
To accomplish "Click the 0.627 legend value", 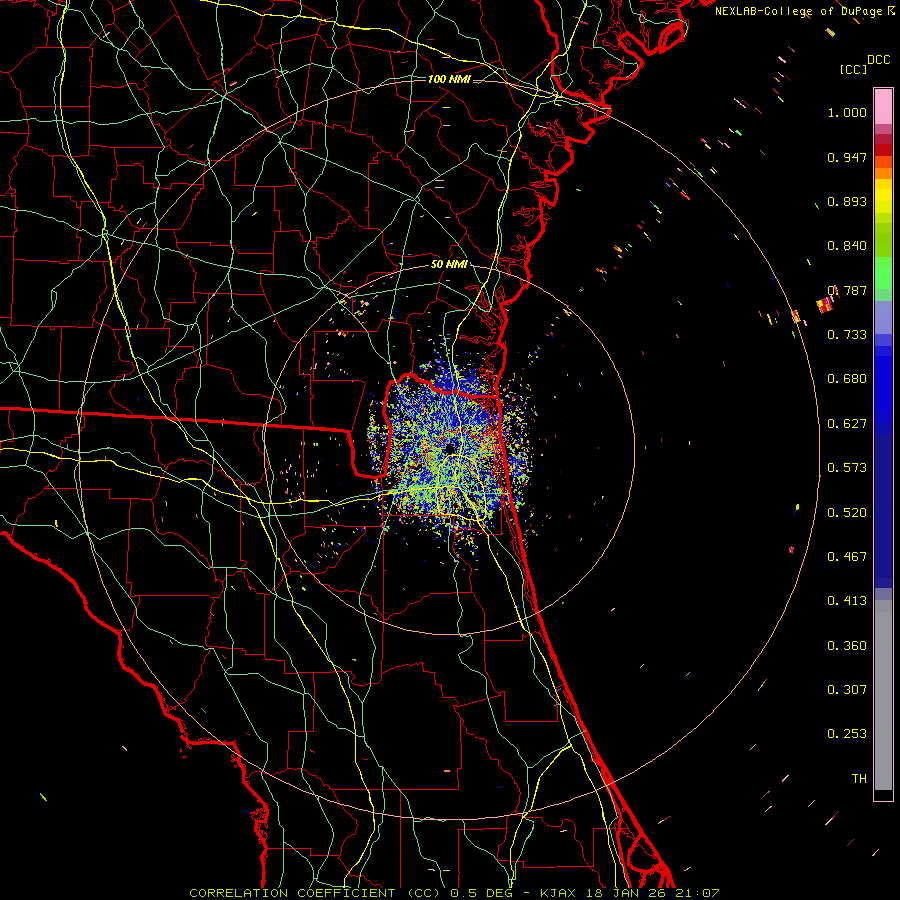I will pyautogui.click(x=847, y=424).
